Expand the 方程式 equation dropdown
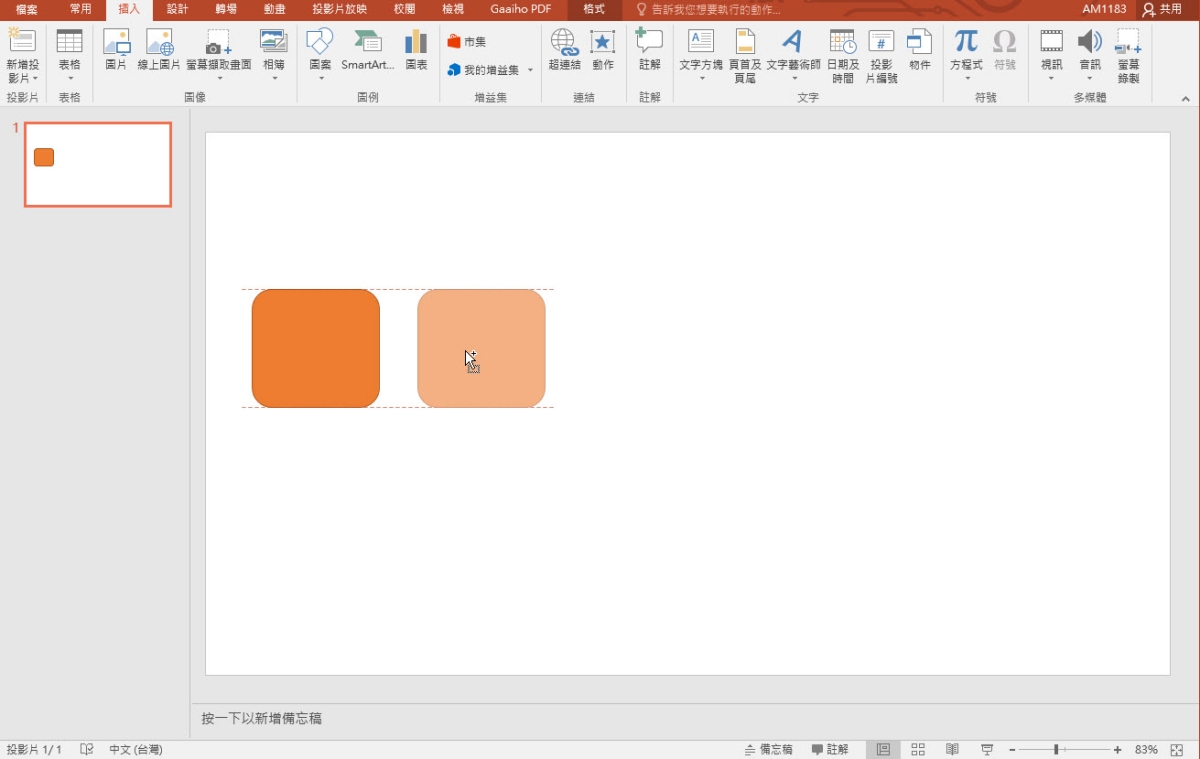The height and width of the screenshot is (759, 1200). [x=966, y=78]
